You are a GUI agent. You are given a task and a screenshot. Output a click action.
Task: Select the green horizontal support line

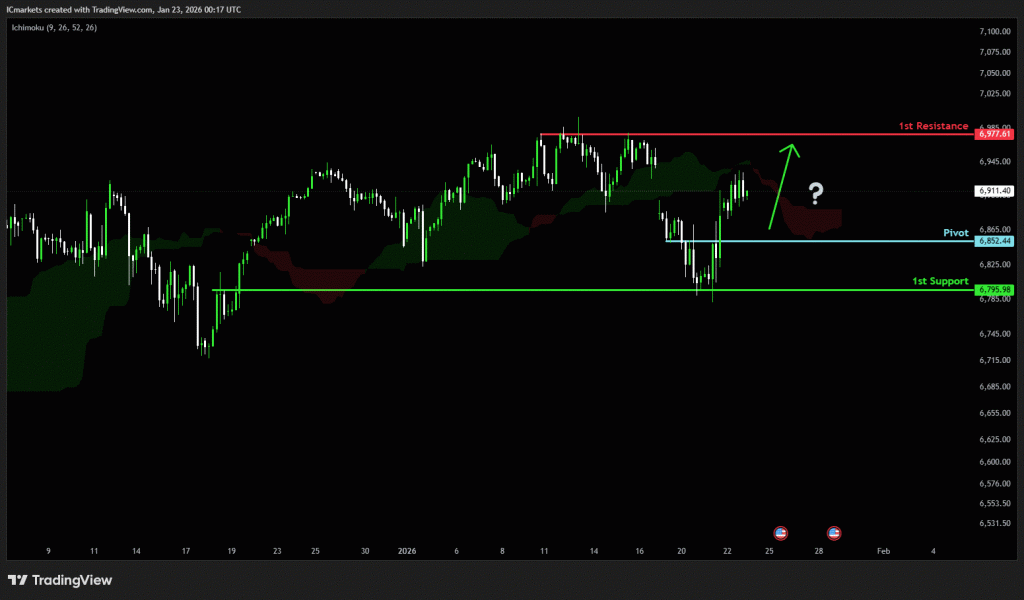[500, 290]
